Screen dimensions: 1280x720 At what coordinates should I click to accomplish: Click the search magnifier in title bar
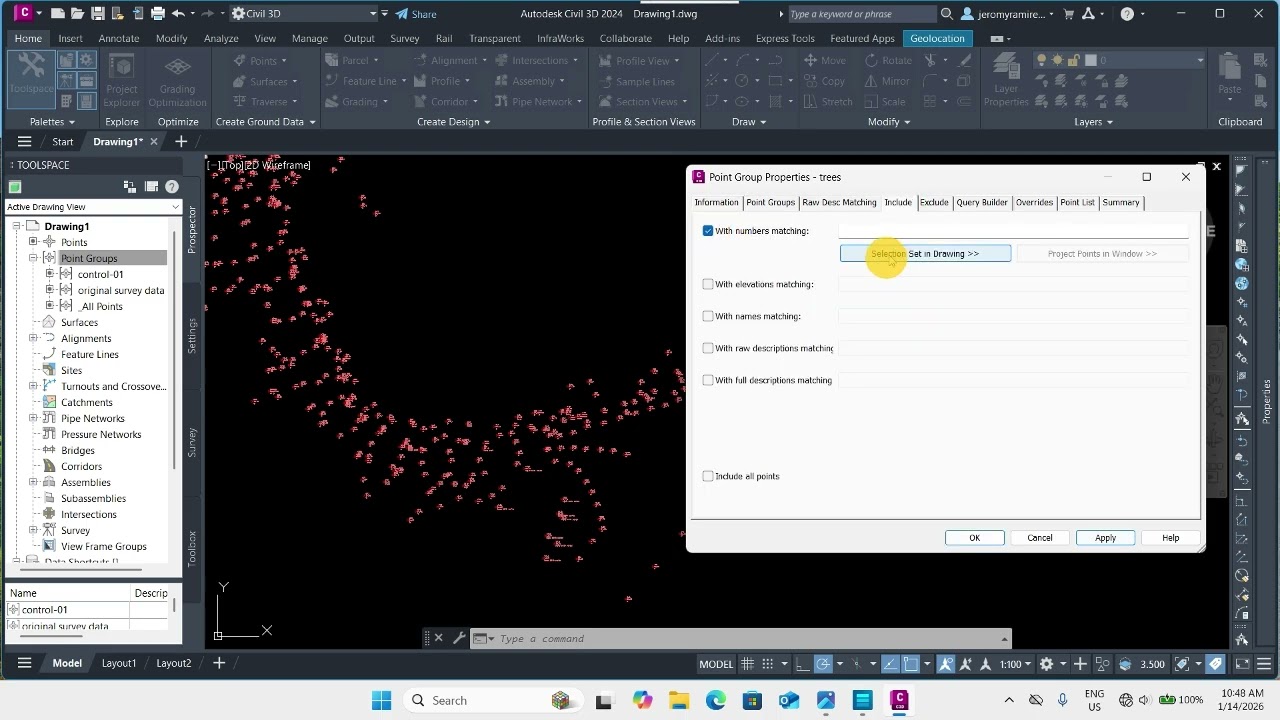947,14
